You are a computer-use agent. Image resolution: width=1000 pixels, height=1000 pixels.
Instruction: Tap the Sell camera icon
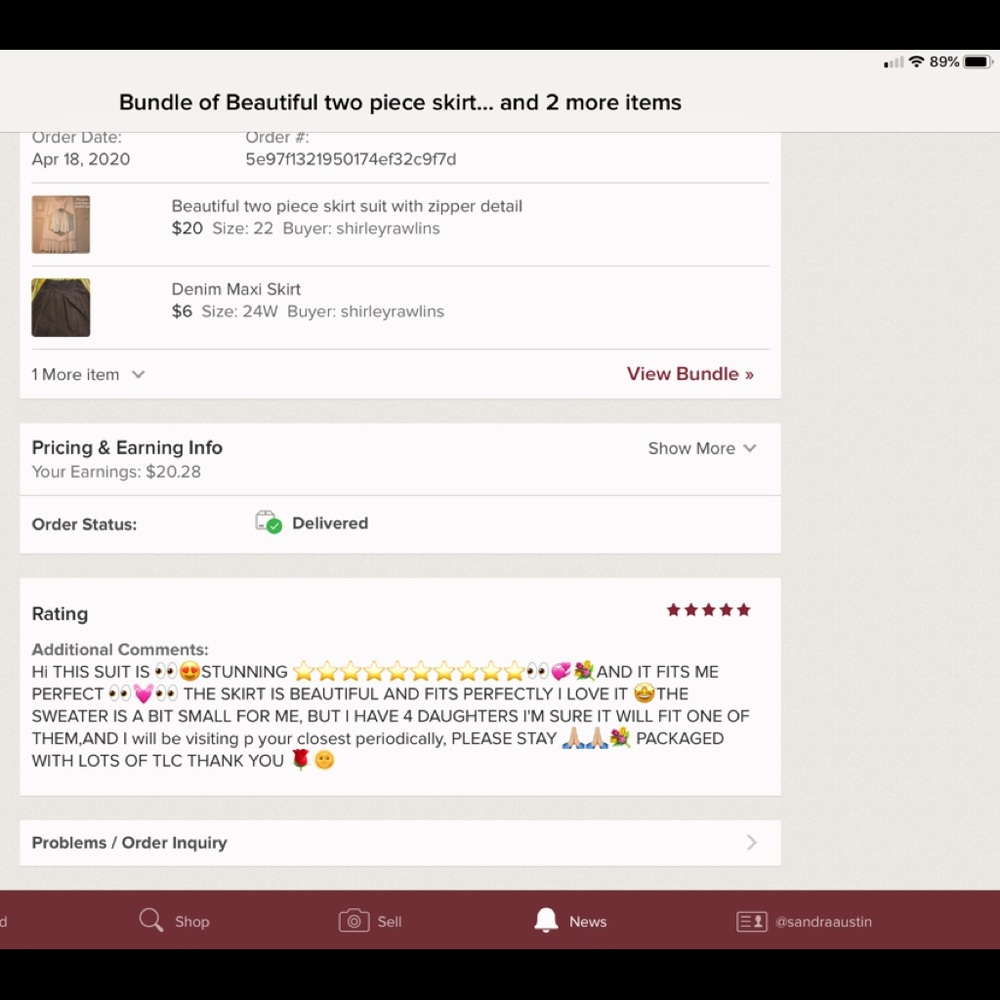(354, 921)
